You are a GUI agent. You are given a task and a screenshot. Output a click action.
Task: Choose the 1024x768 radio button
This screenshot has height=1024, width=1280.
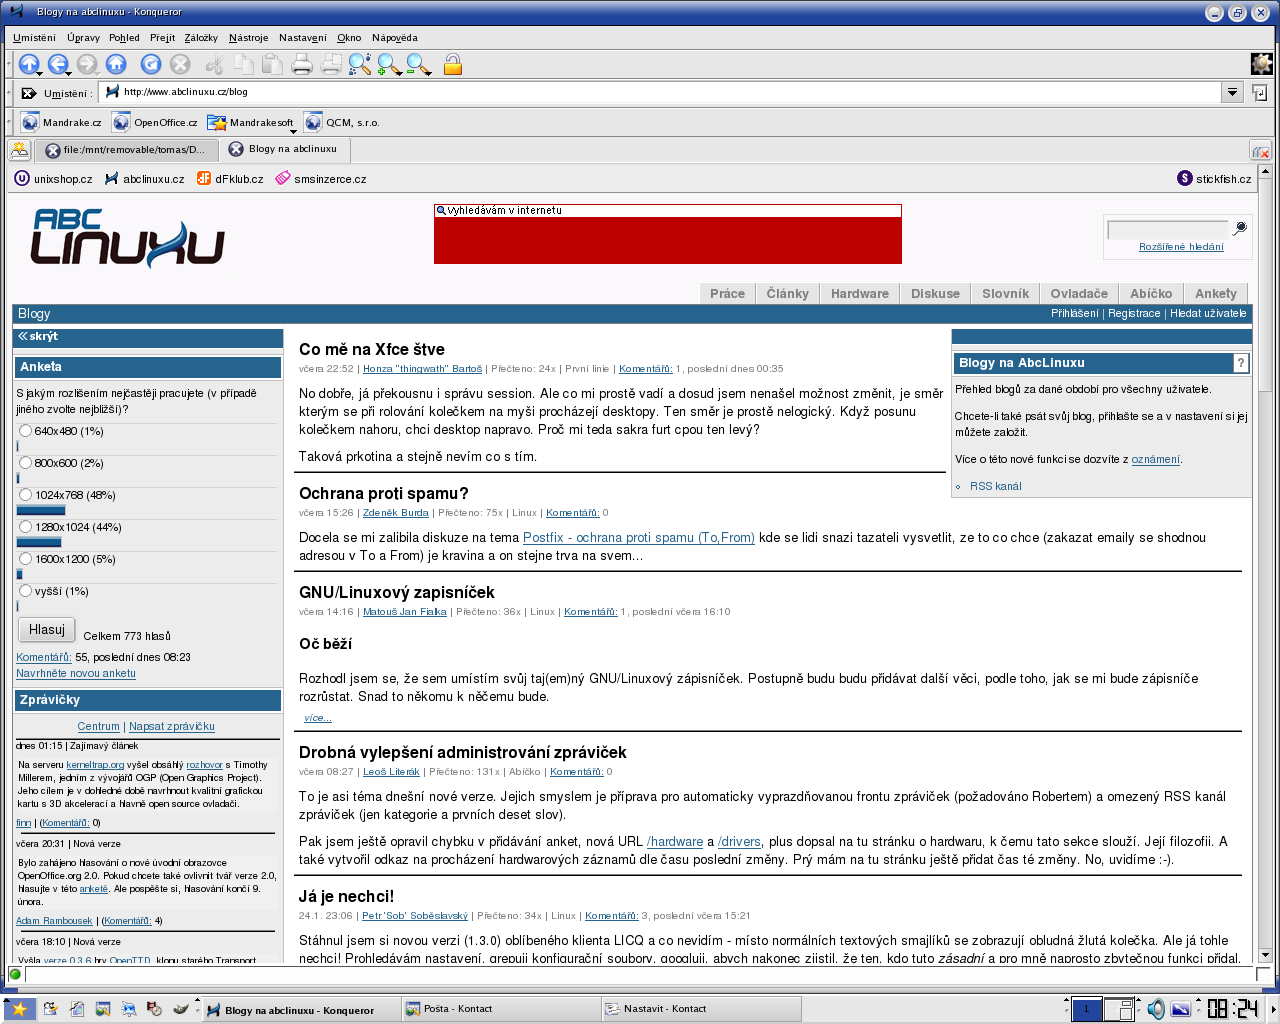(26, 495)
